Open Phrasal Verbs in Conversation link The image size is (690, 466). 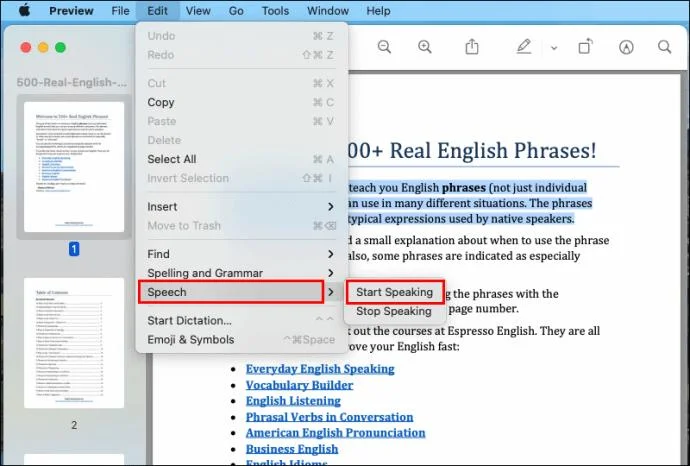click(x=330, y=417)
